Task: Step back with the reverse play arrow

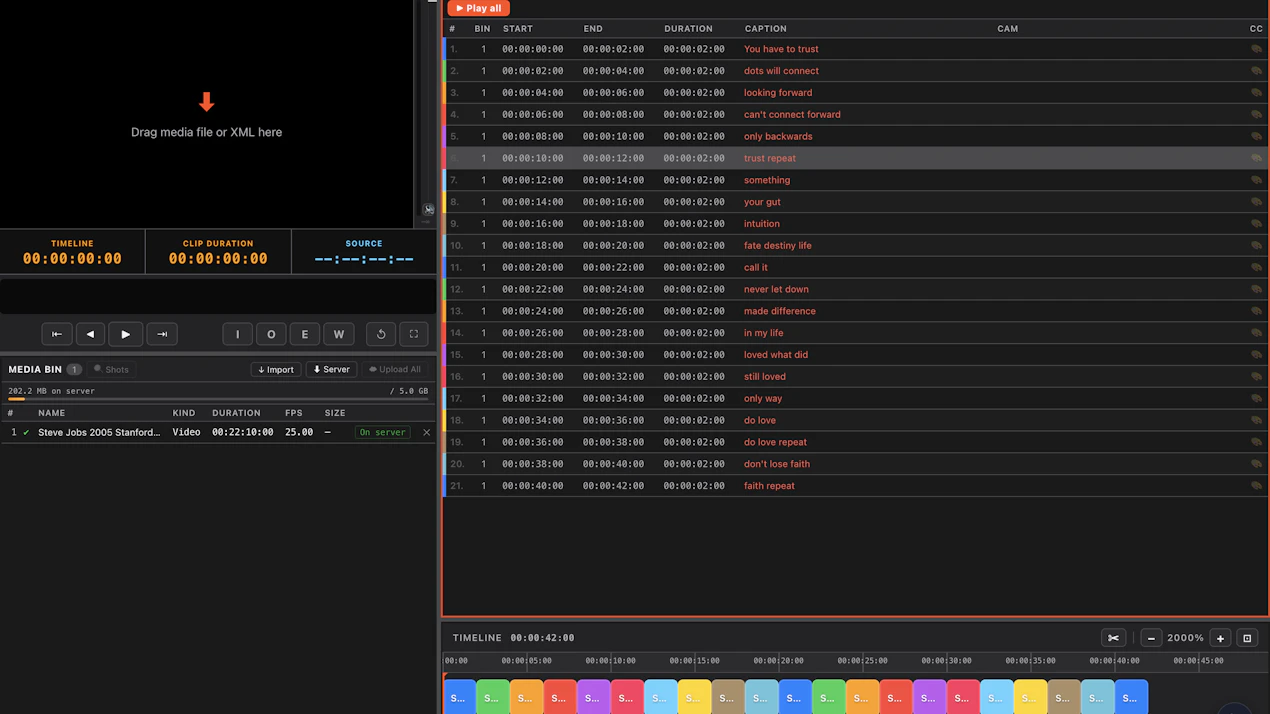Action: (90, 334)
